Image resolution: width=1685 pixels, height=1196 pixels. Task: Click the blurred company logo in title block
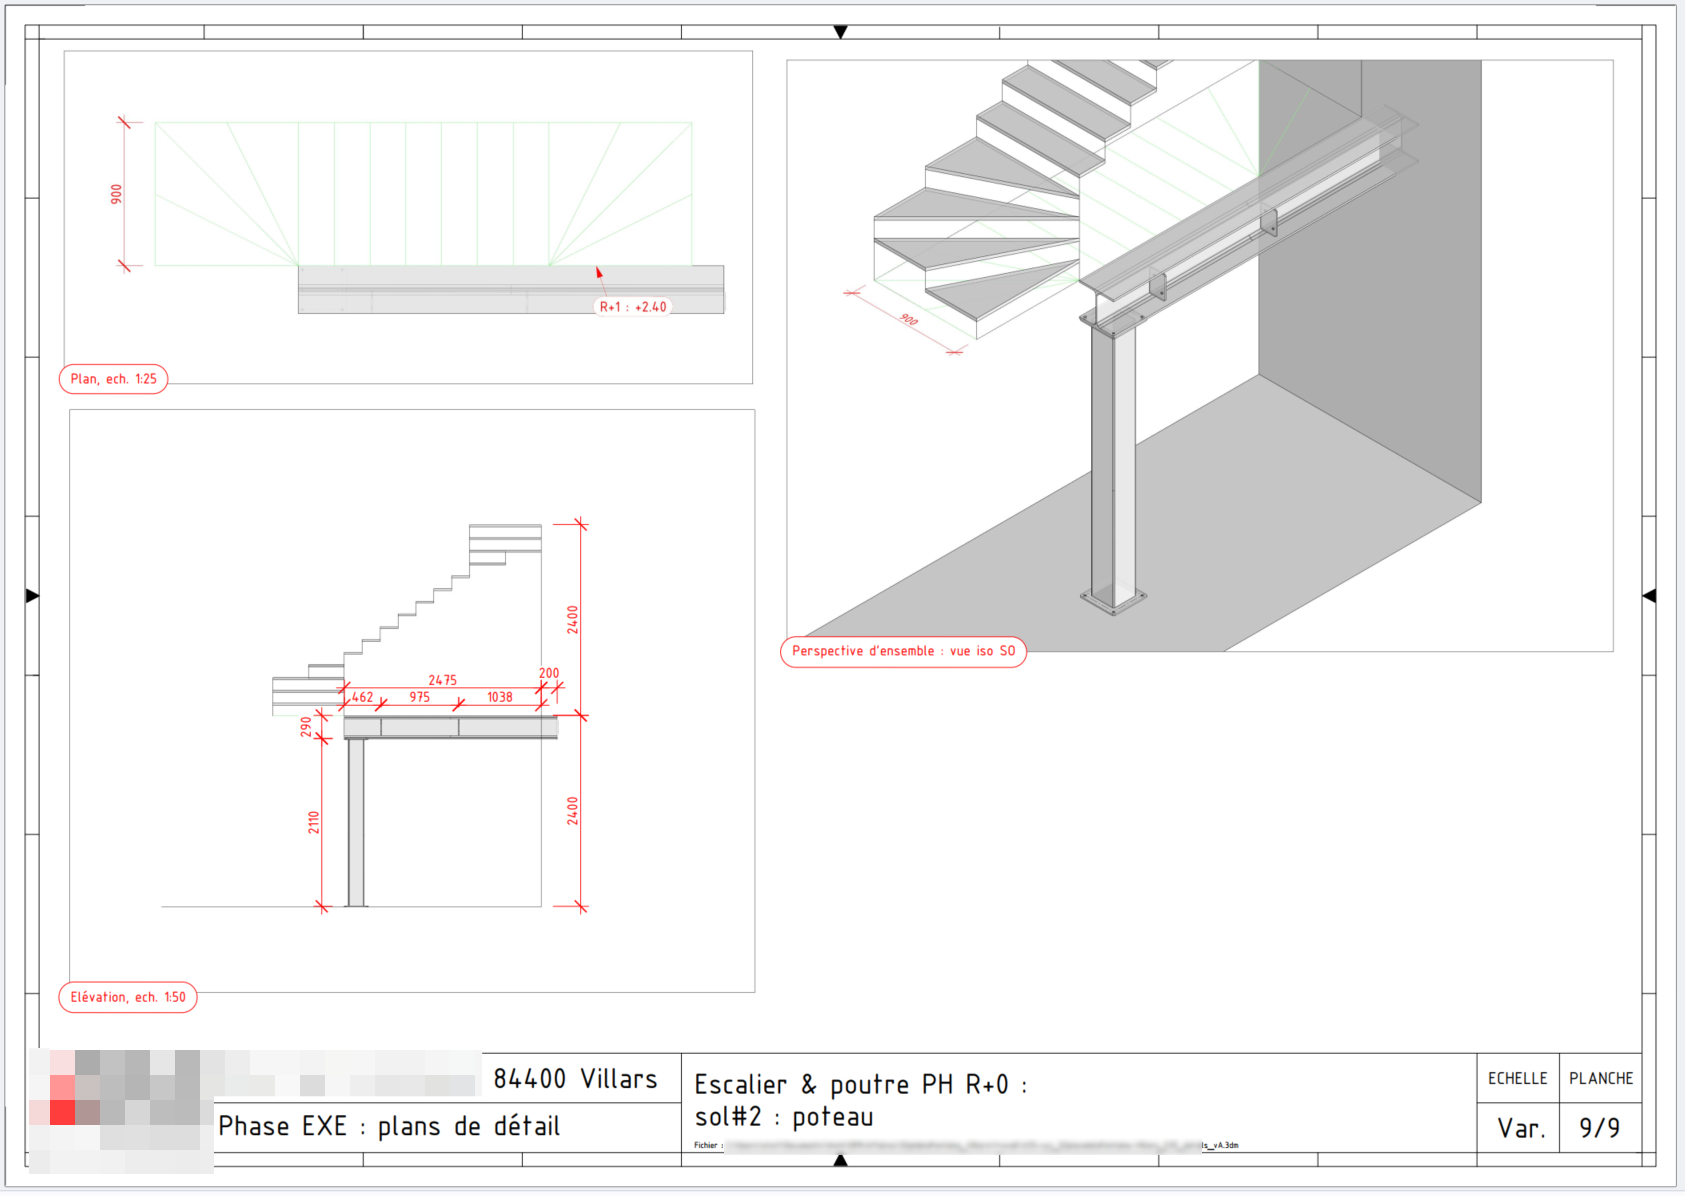coord(120,1110)
